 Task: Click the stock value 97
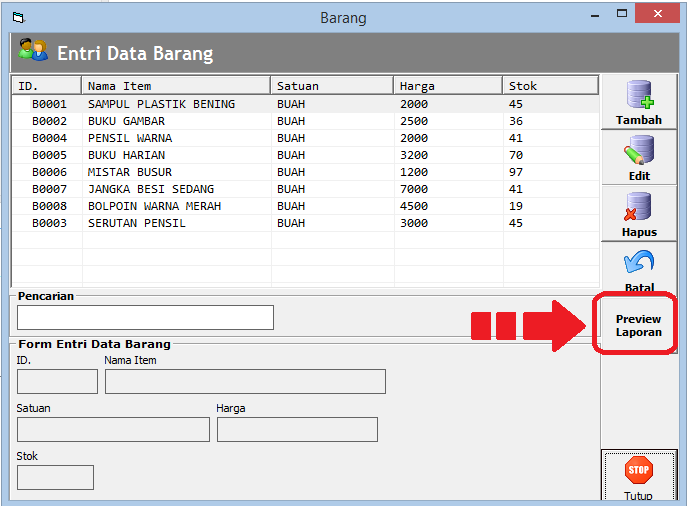[x=516, y=172]
